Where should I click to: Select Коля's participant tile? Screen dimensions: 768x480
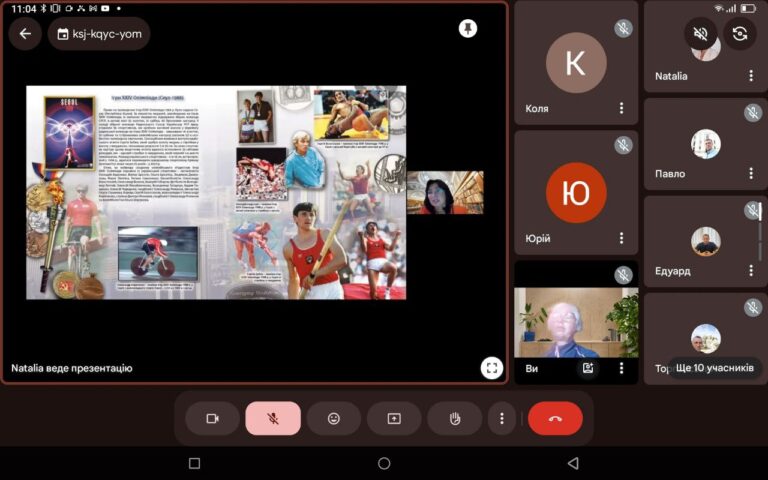(576, 63)
